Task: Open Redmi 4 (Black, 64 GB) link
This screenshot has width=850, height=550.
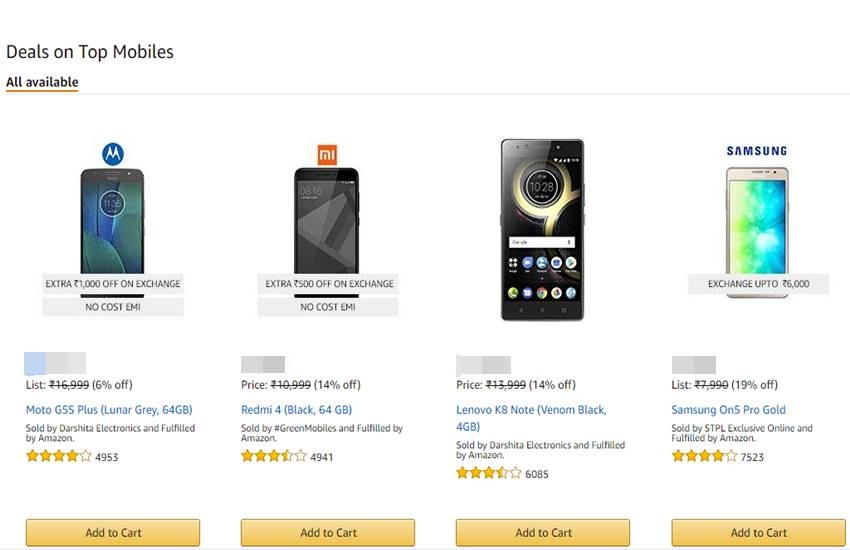Action: 296,410
